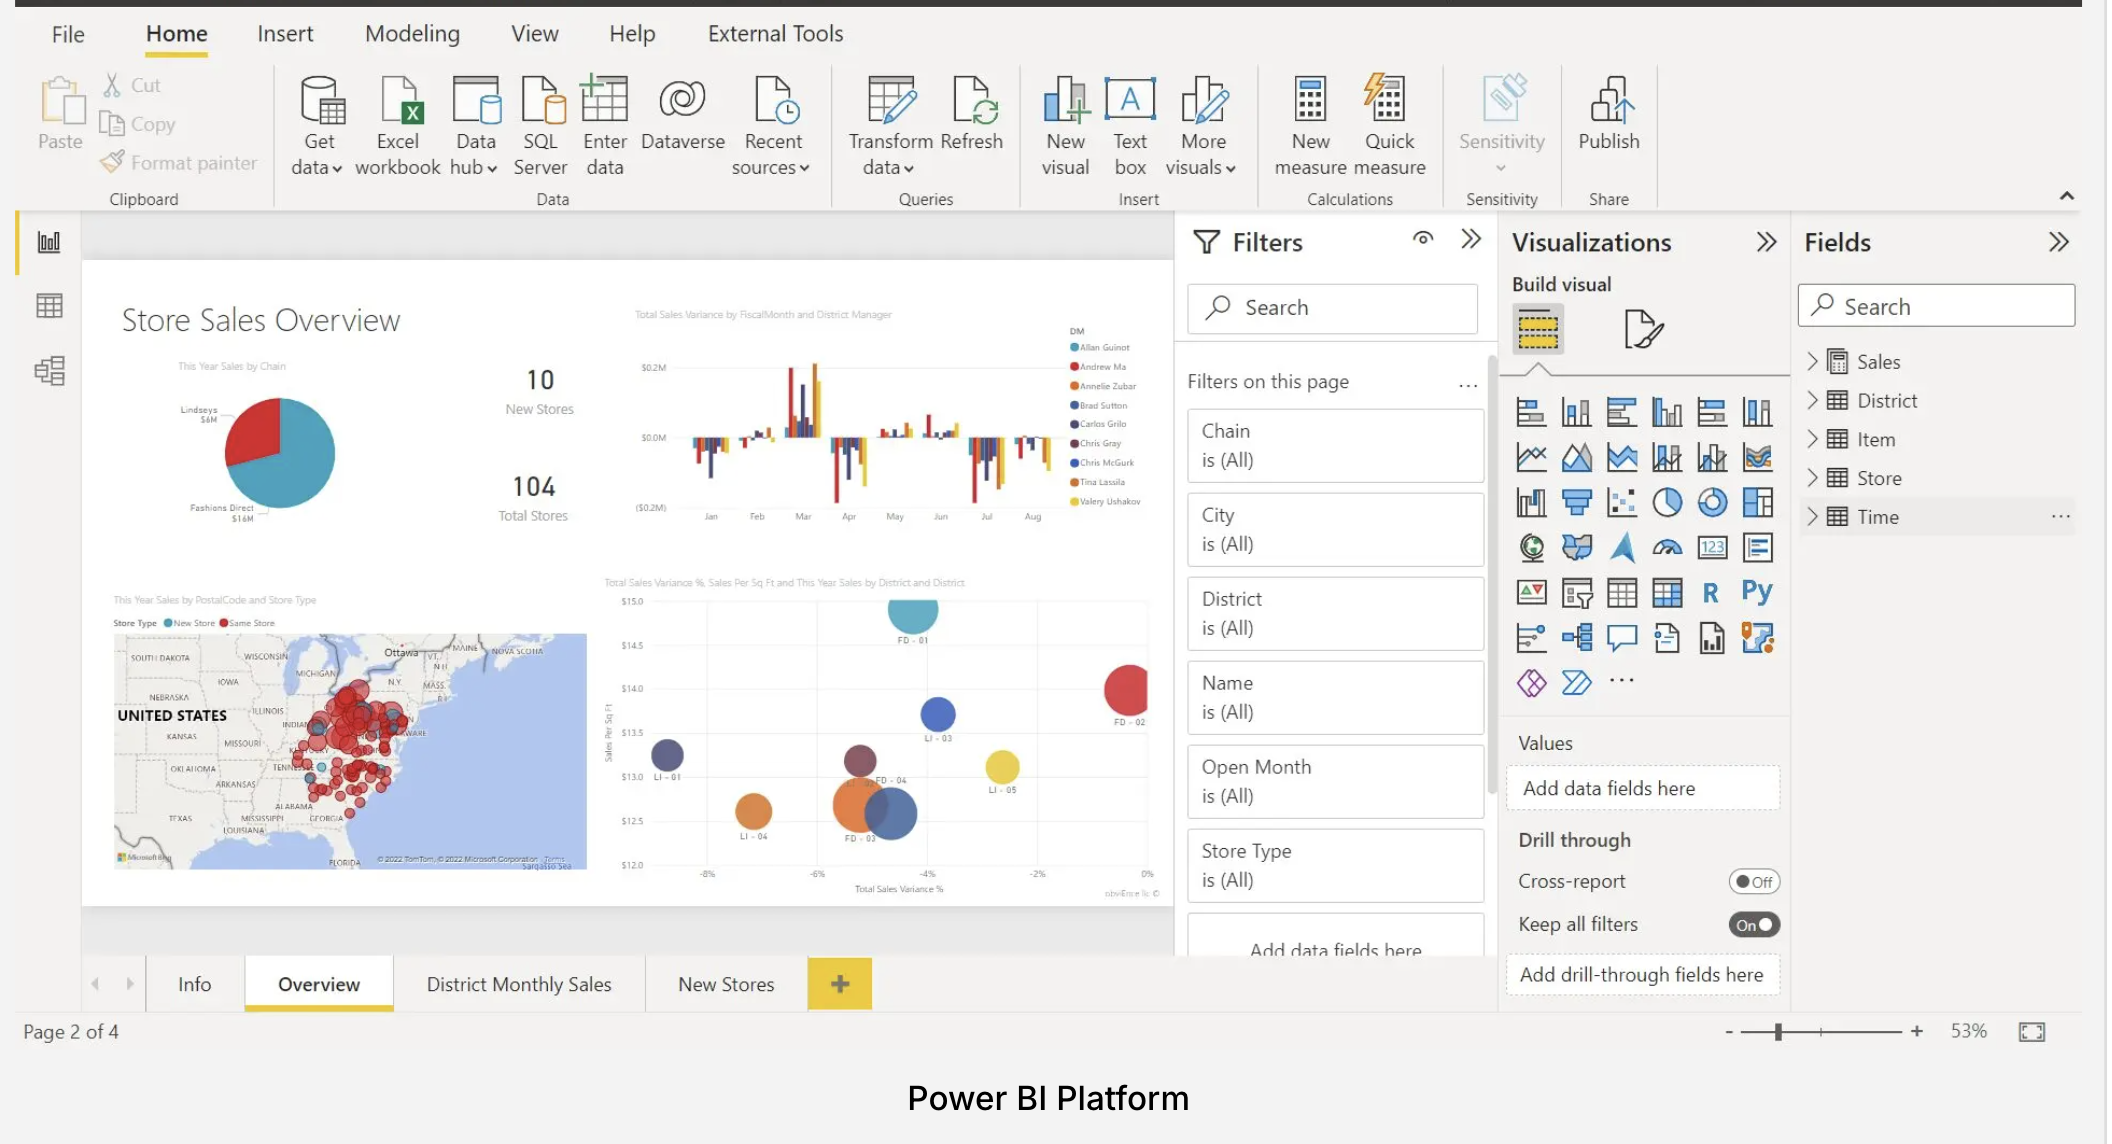Switch to Data view in left sidebar
Viewport: 2112px width, 1144px height.
(49, 306)
